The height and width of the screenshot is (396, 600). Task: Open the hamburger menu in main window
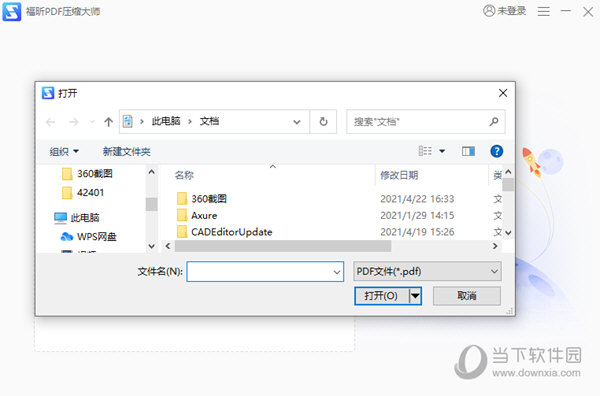[543, 11]
